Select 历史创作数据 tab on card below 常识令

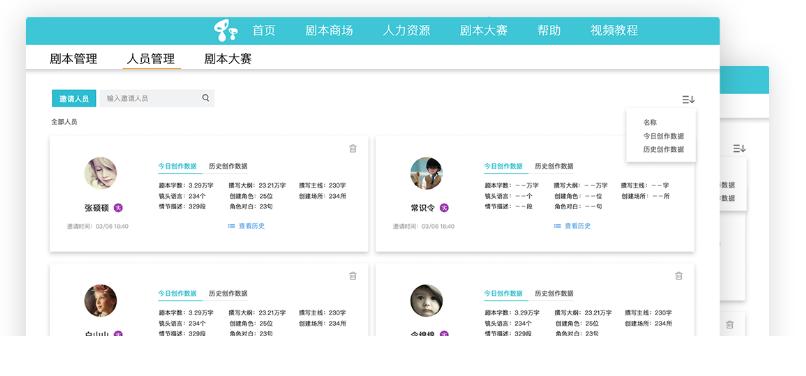[x=554, y=293]
